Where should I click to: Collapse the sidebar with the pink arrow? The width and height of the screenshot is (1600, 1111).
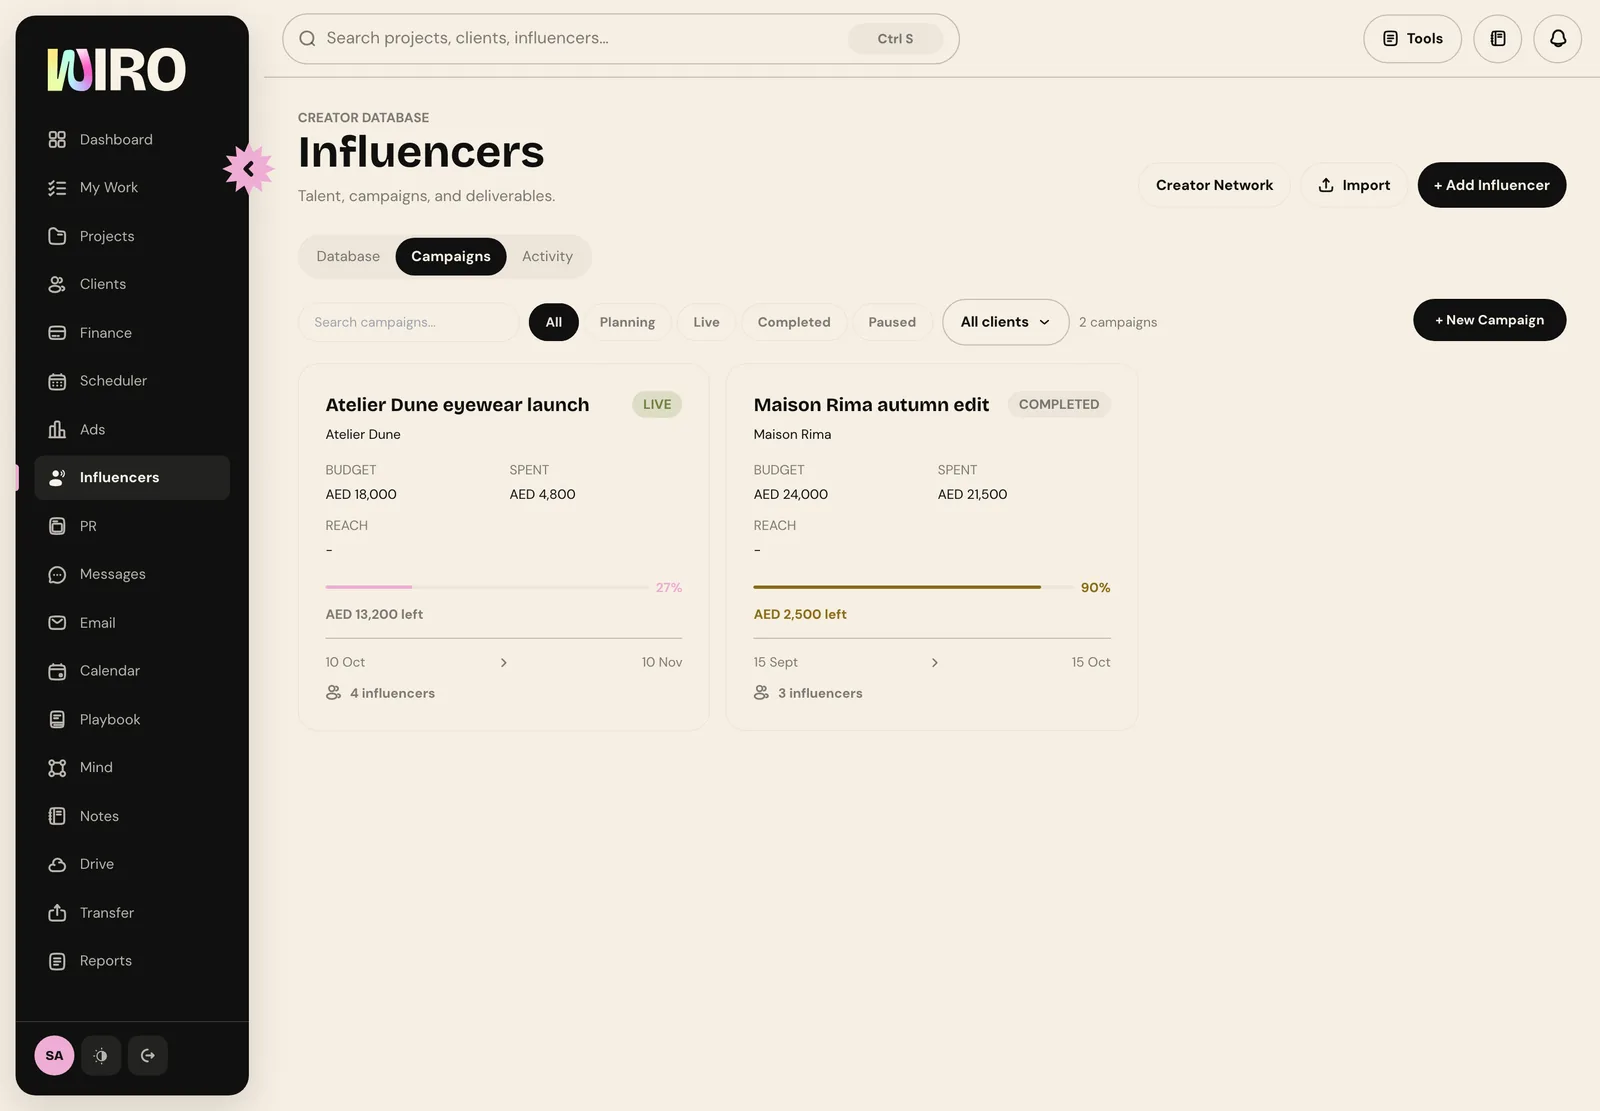click(248, 169)
